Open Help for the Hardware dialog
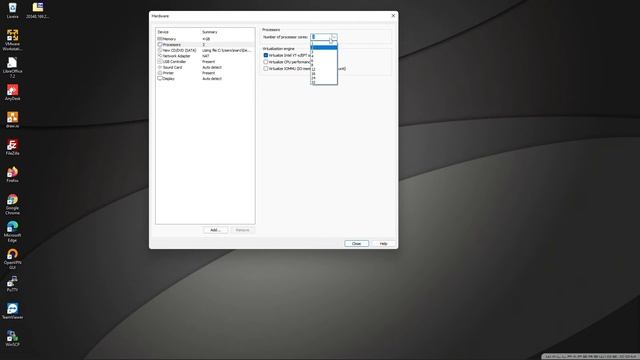This screenshot has height=360, width=640. [383, 244]
